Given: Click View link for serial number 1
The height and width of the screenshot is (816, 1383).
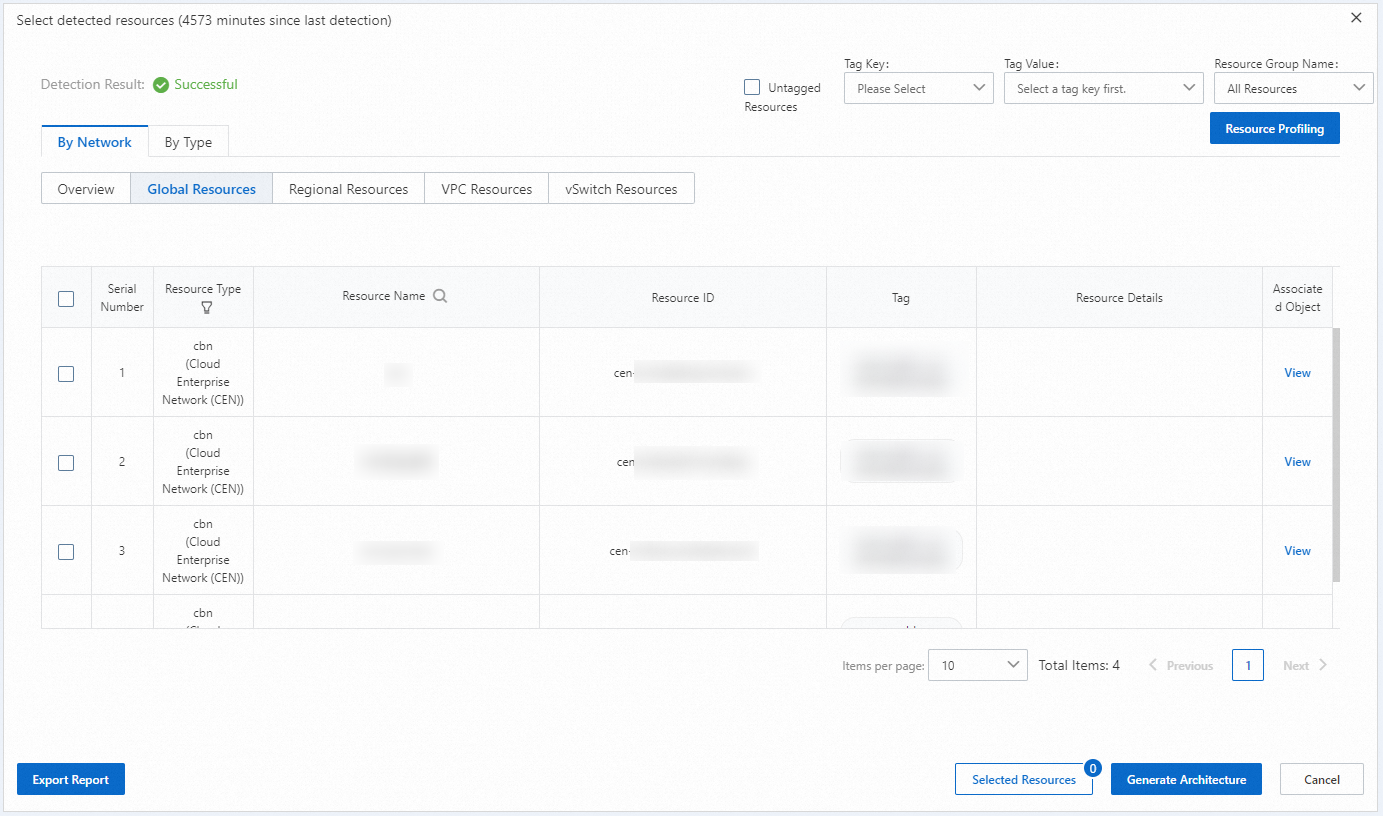Looking at the screenshot, I should point(1297,373).
